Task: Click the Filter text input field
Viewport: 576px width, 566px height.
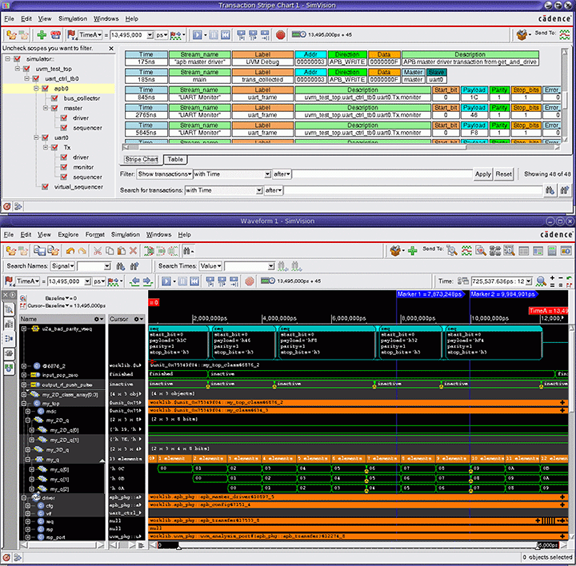Action: (382, 174)
